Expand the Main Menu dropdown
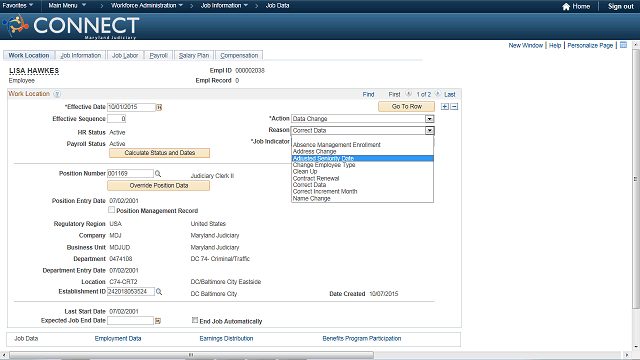This screenshot has width=640, height=360. pos(67,6)
